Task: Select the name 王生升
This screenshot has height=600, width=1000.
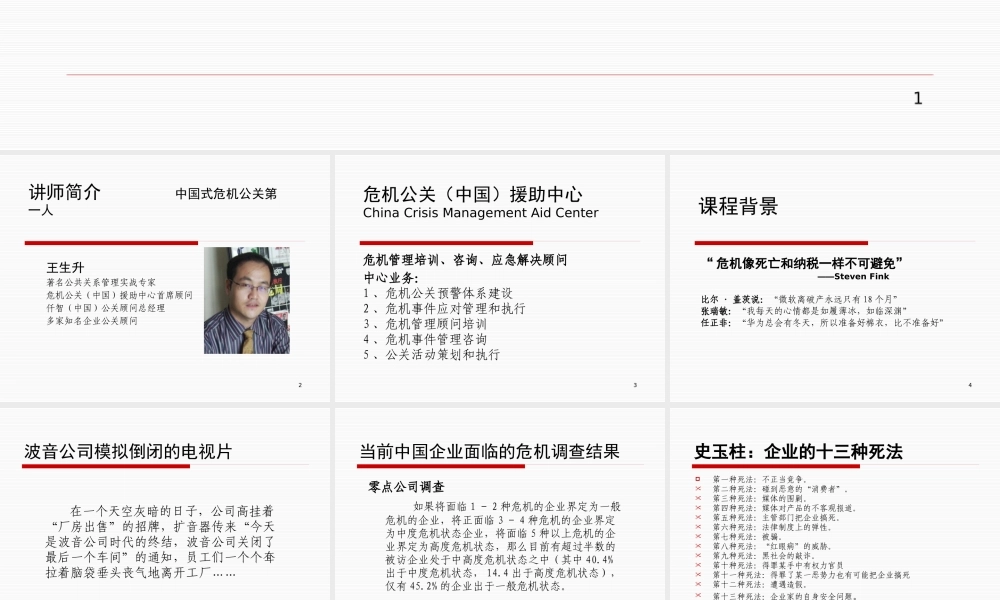Action: 65,268
